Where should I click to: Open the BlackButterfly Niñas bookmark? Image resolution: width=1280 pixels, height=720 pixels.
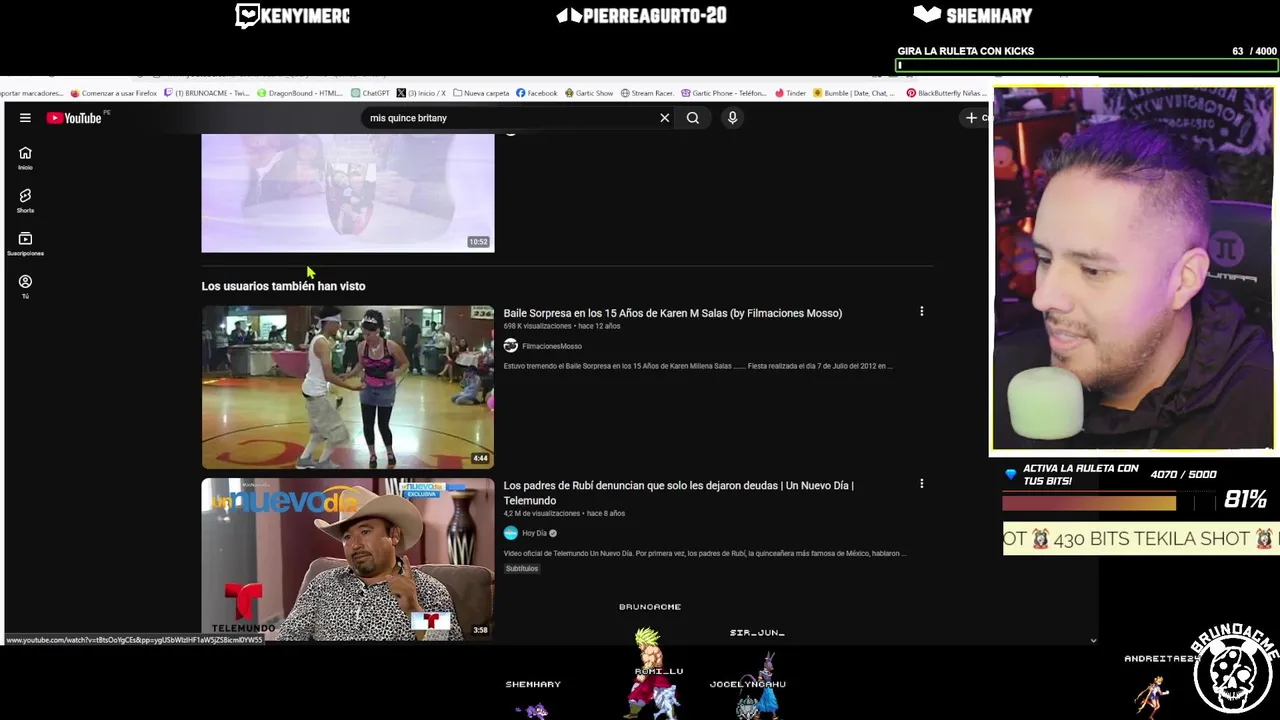(x=948, y=93)
